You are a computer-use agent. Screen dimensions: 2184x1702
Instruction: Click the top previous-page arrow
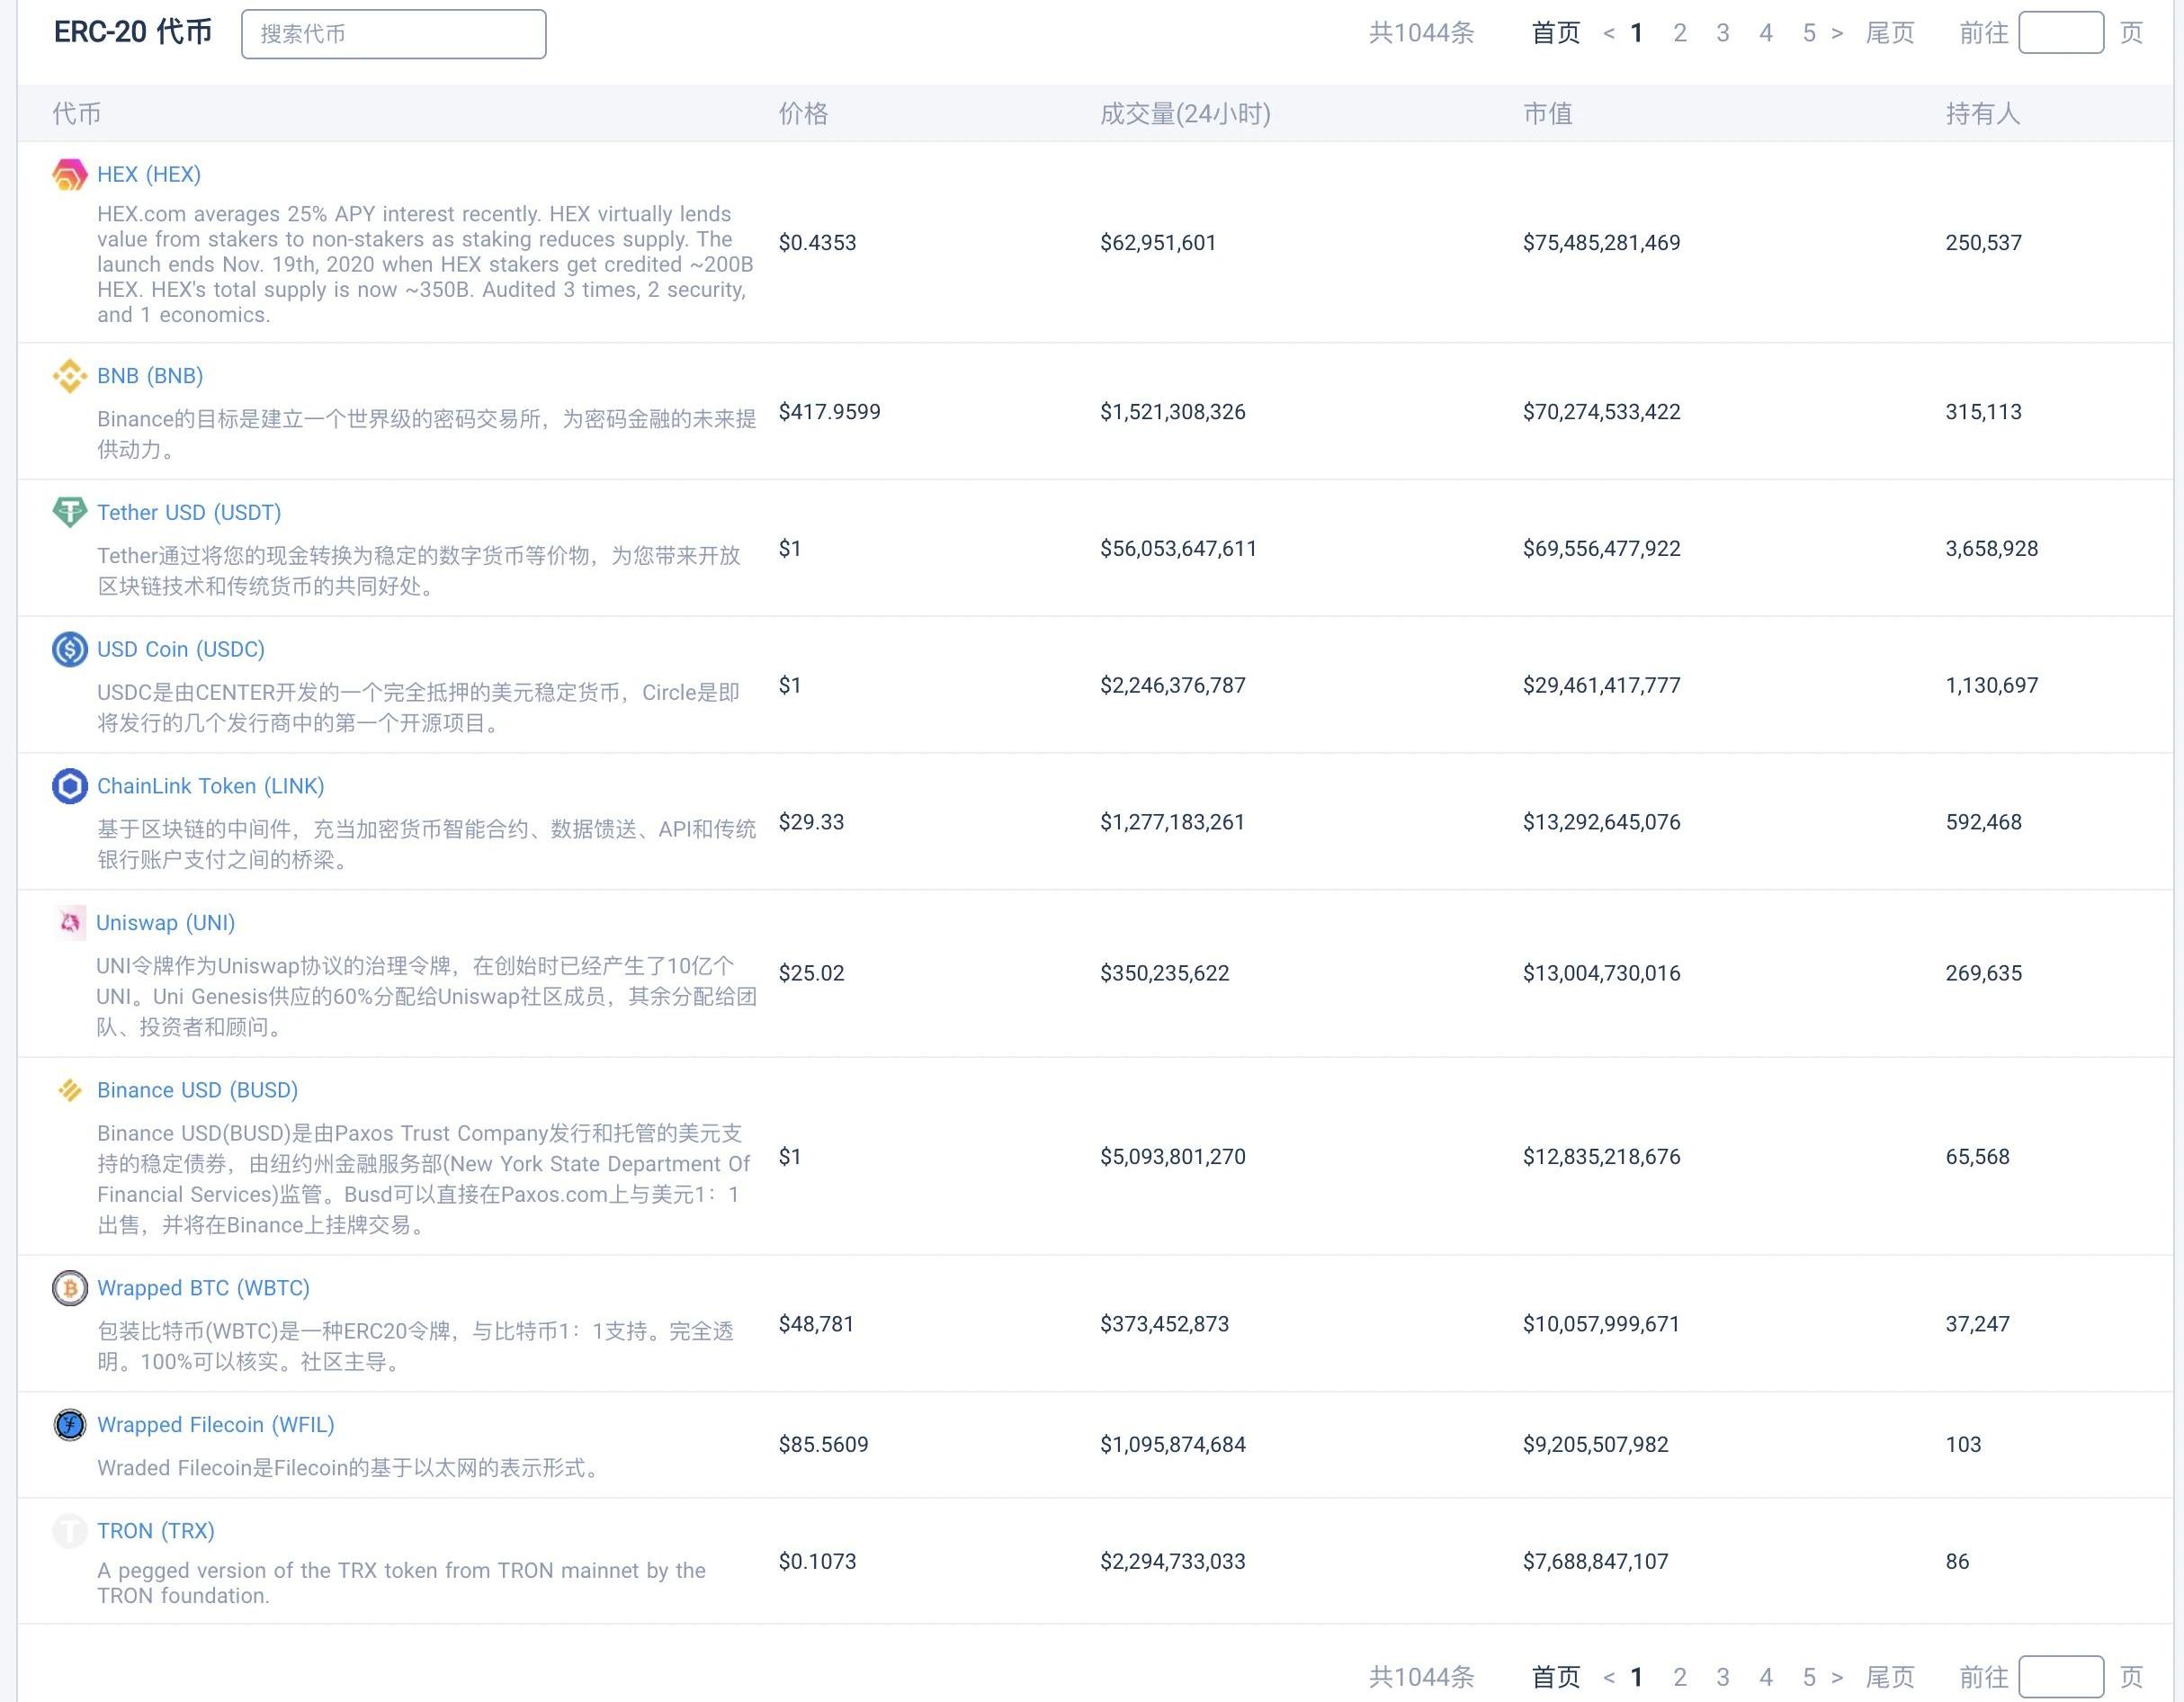click(1608, 34)
